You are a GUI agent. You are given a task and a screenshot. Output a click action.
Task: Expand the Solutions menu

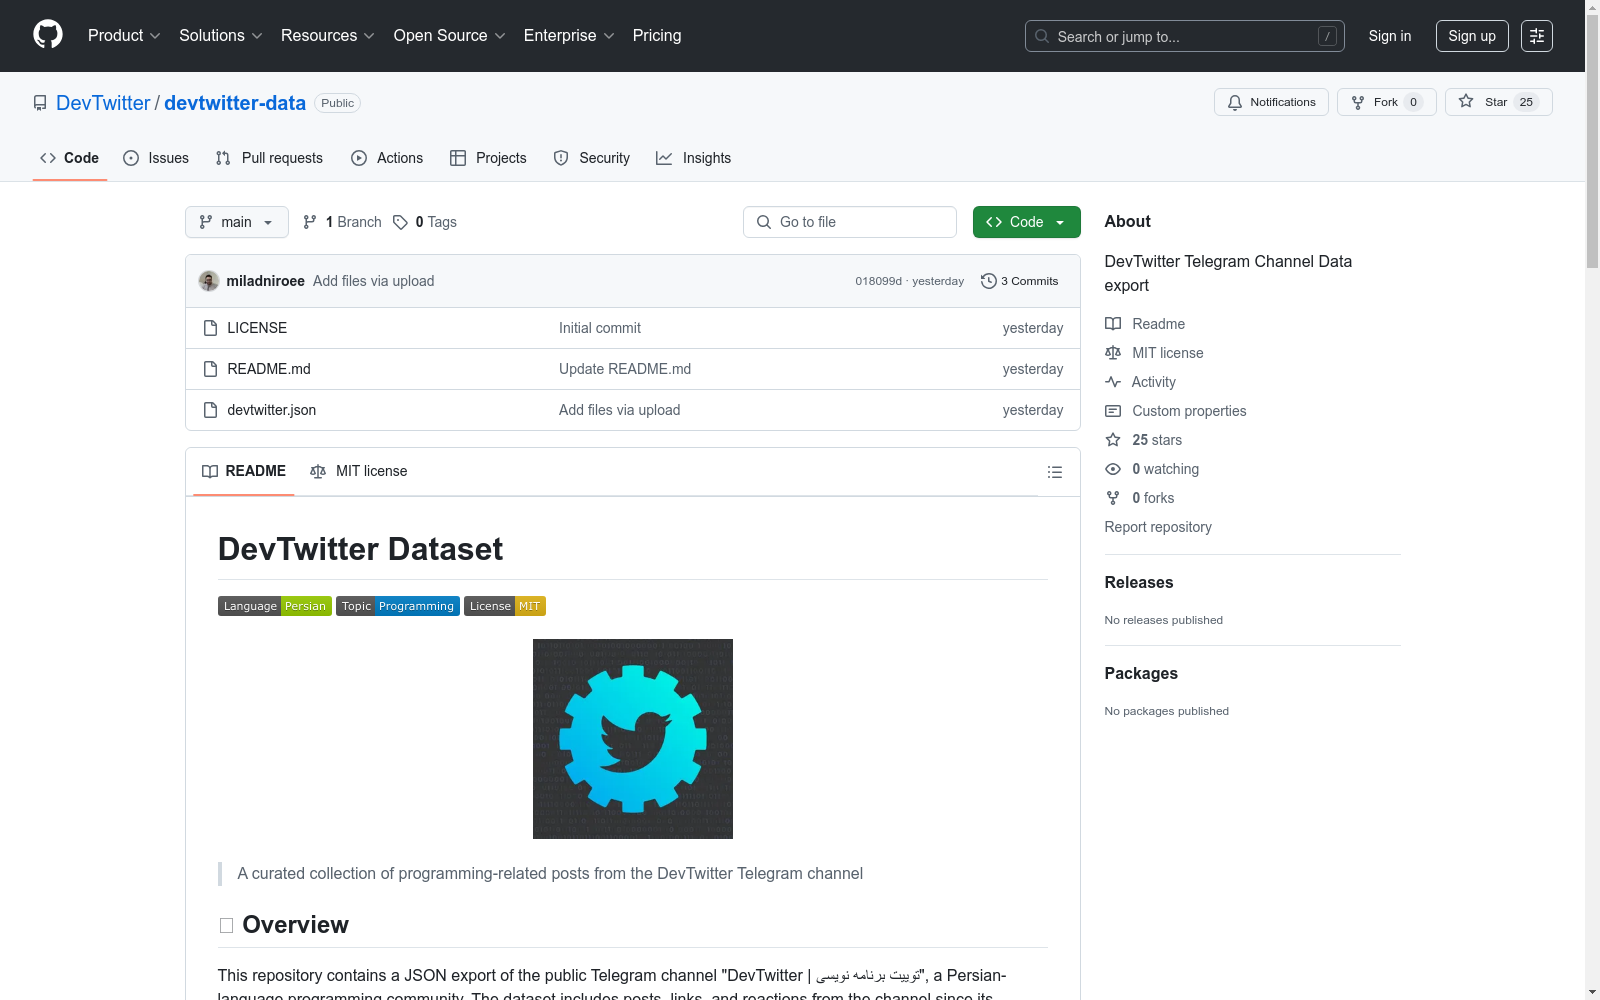[x=221, y=36]
